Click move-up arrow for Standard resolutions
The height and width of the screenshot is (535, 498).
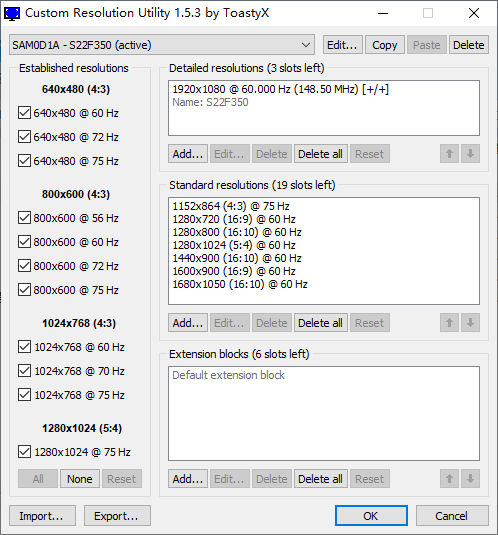pyautogui.click(x=449, y=322)
